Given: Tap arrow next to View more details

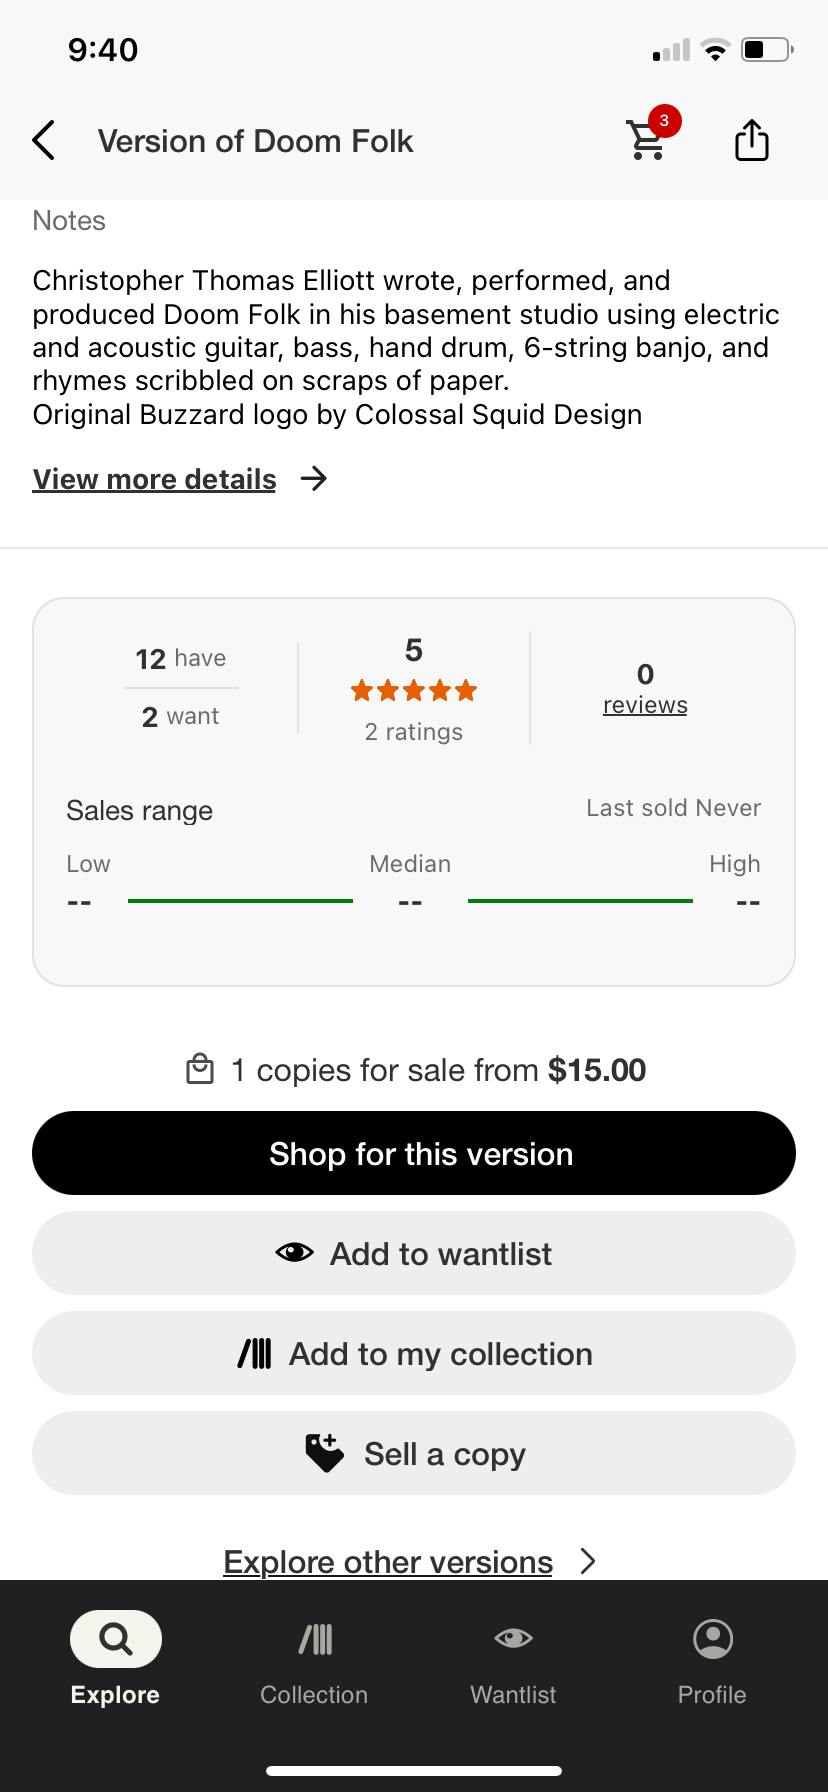Looking at the screenshot, I should coord(314,479).
